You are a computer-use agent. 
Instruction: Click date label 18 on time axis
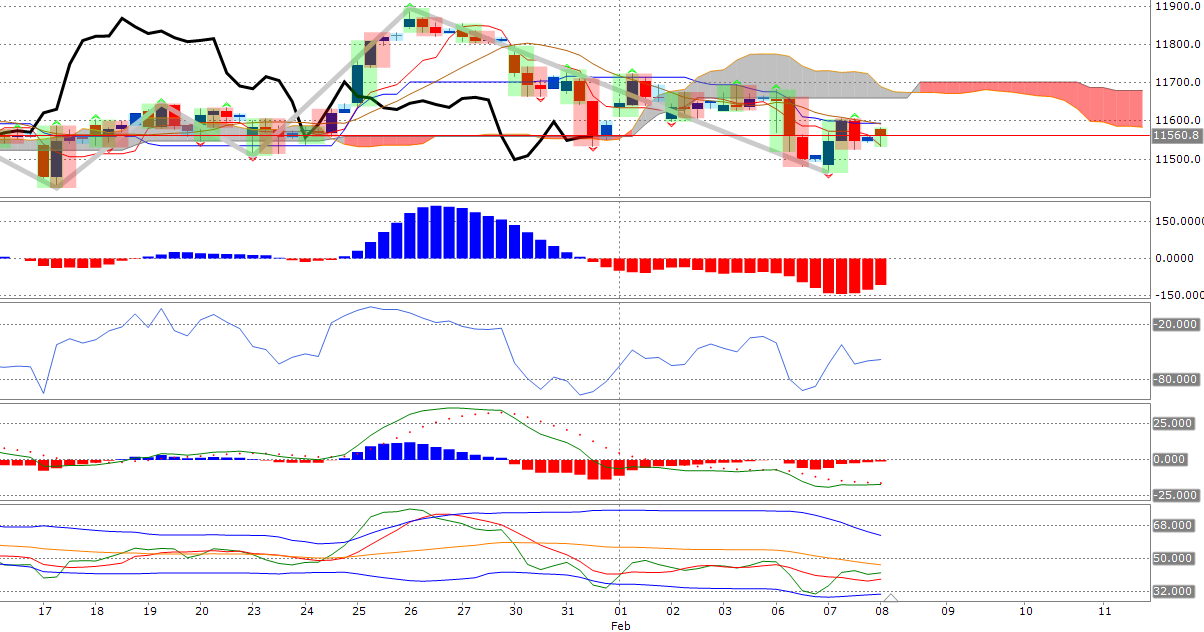point(97,610)
